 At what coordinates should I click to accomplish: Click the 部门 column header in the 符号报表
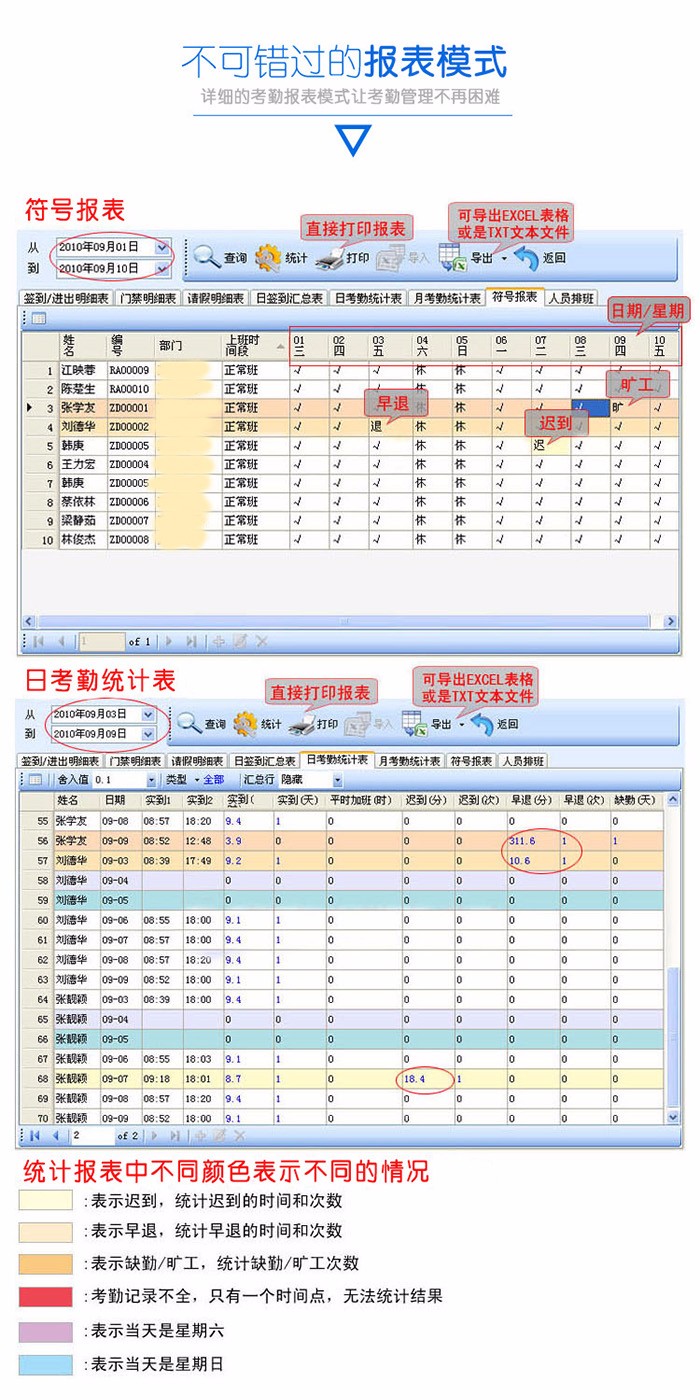click(x=188, y=345)
